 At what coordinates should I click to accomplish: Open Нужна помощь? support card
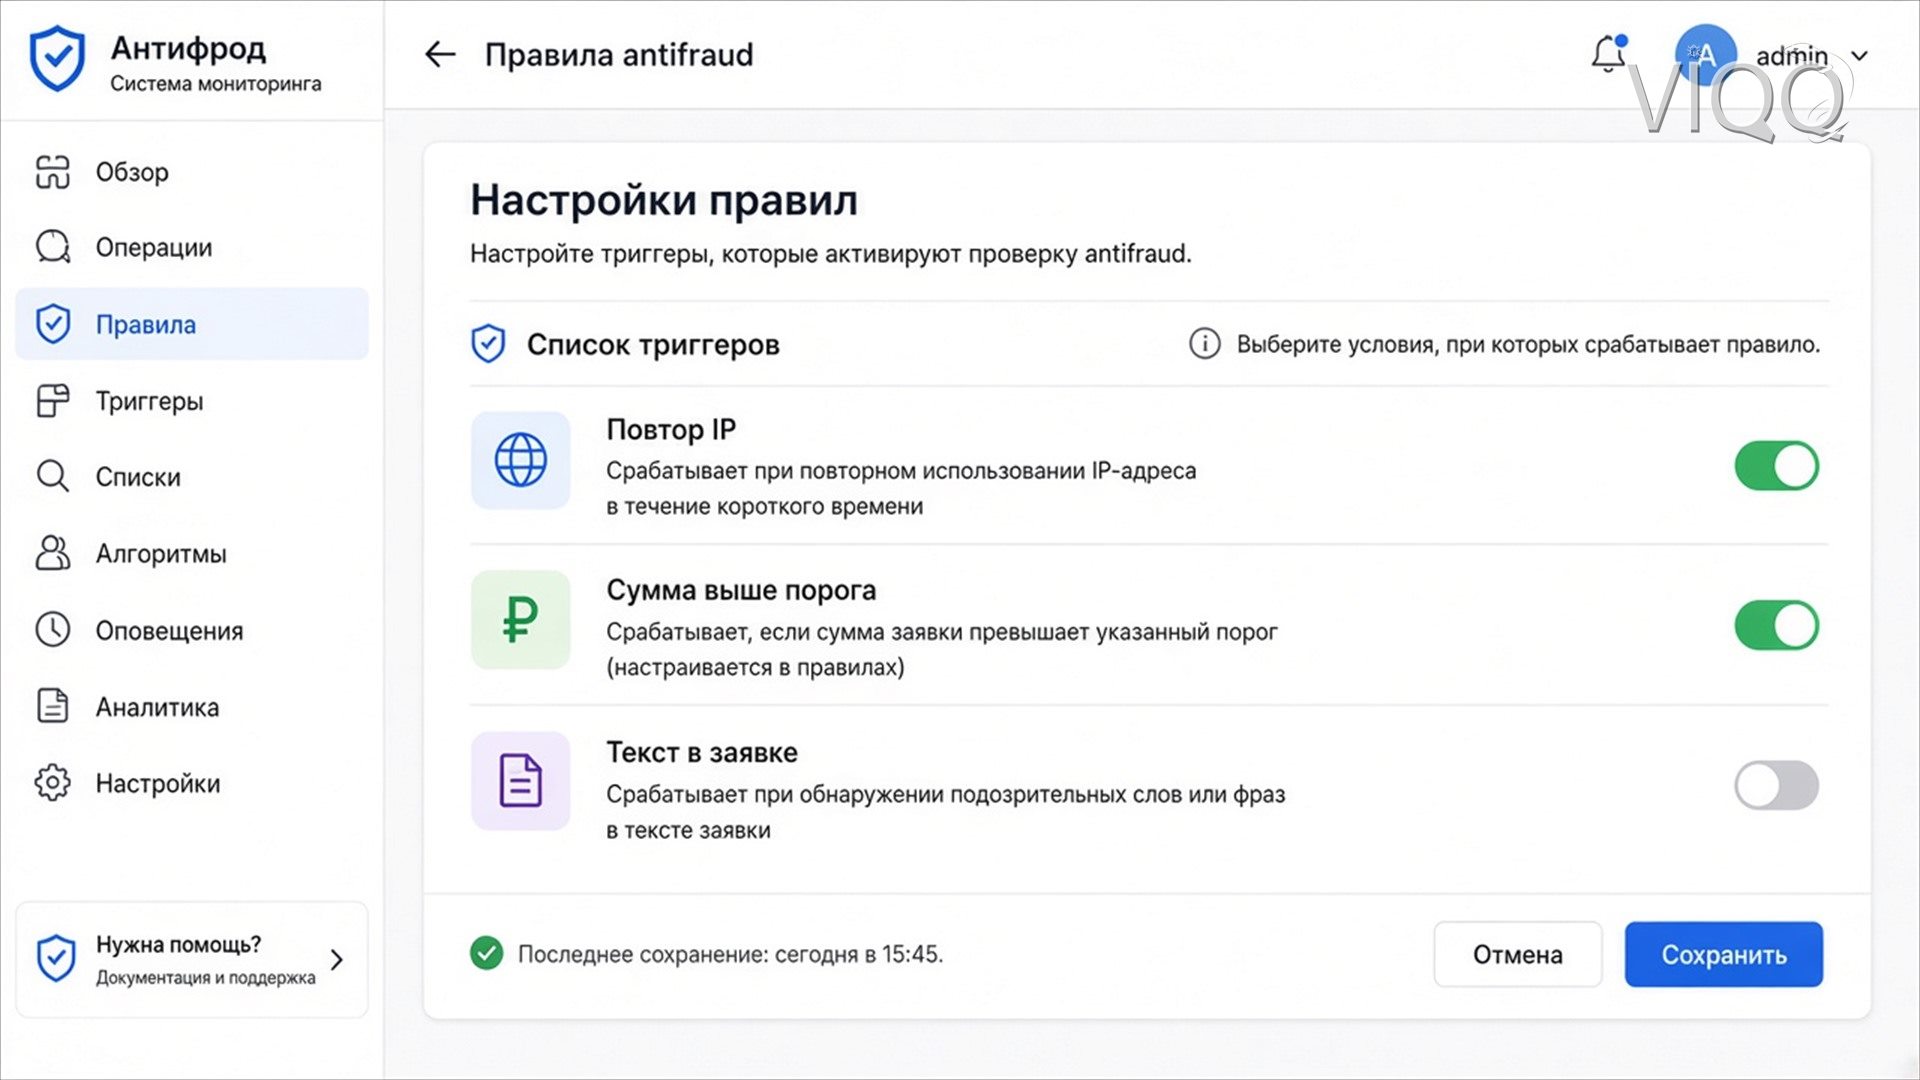point(192,960)
